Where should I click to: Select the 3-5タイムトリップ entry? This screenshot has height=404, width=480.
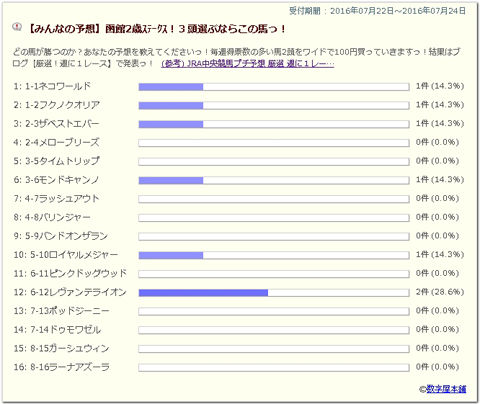click(57, 161)
